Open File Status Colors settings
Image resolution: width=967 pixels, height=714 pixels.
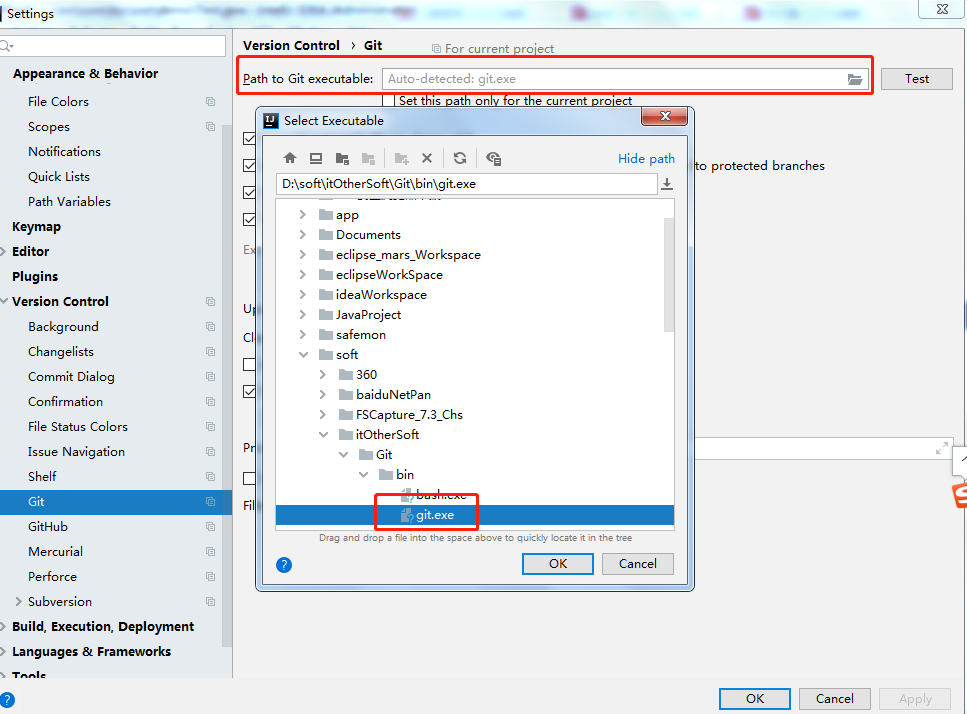tap(78, 427)
